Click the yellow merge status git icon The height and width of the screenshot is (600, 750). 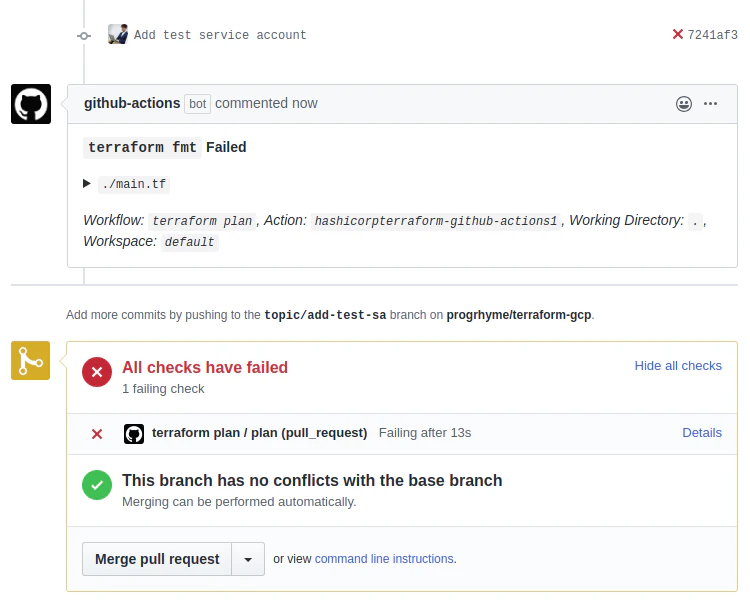[x=31, y=360]
